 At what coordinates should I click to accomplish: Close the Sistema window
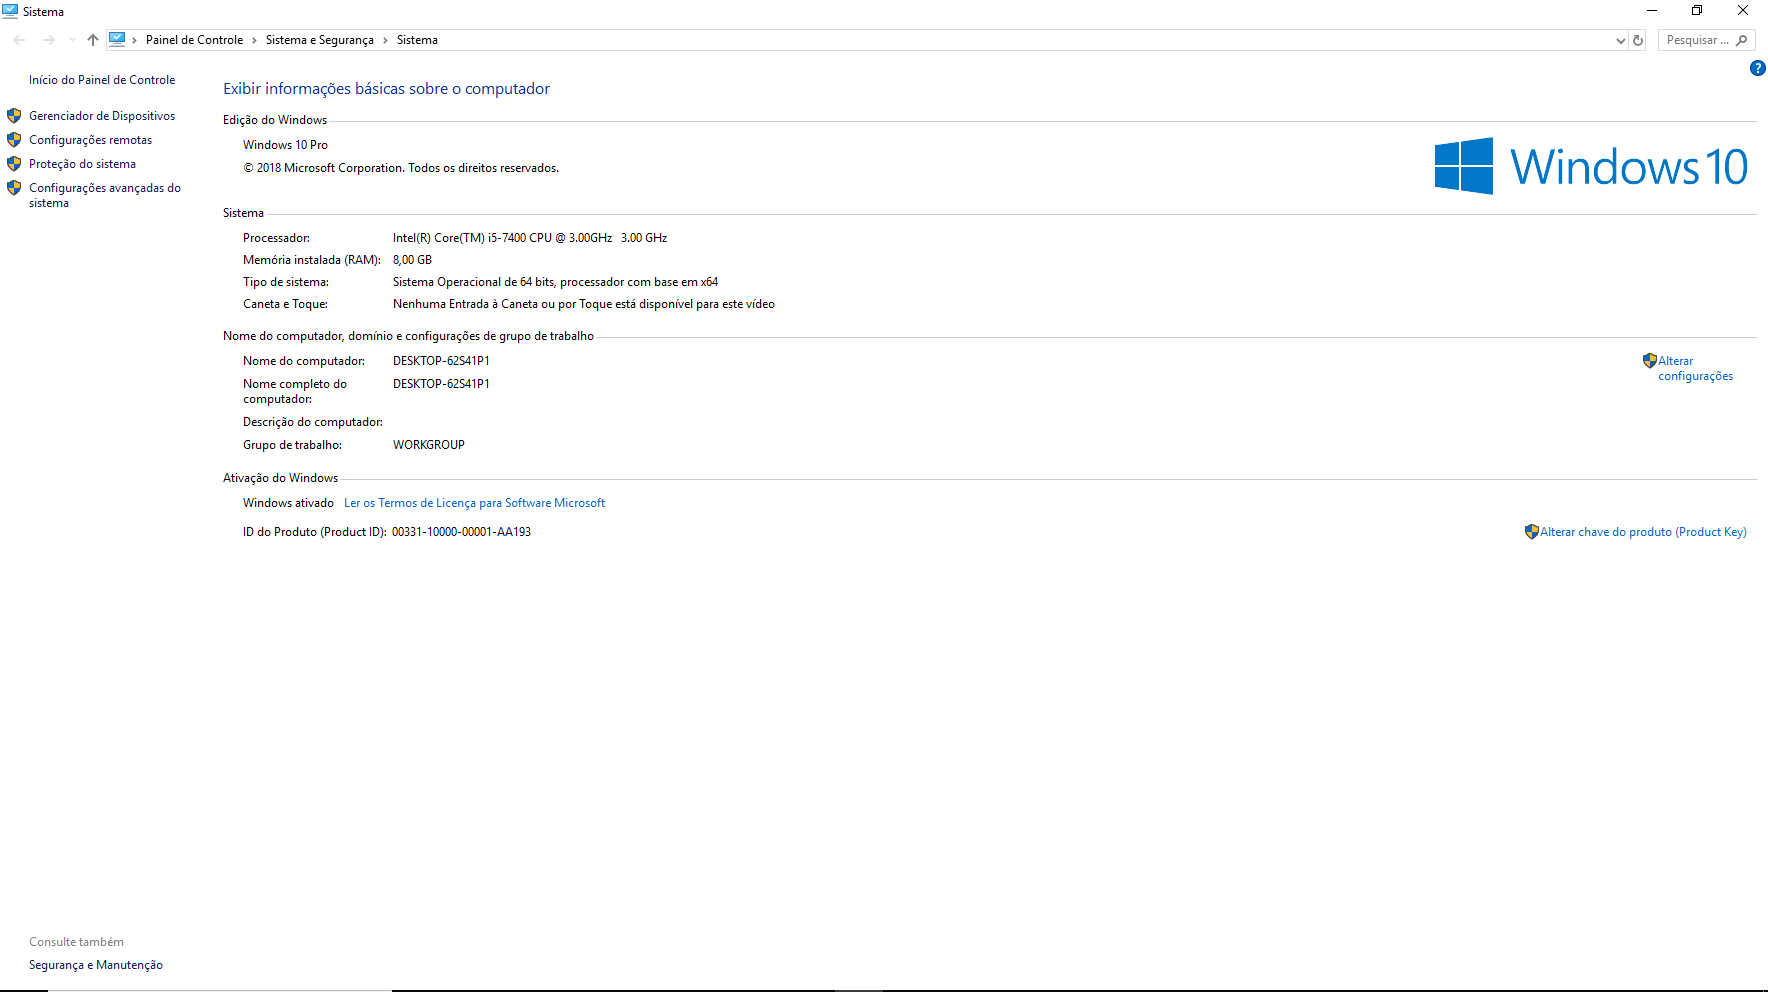pos(1743,11)
